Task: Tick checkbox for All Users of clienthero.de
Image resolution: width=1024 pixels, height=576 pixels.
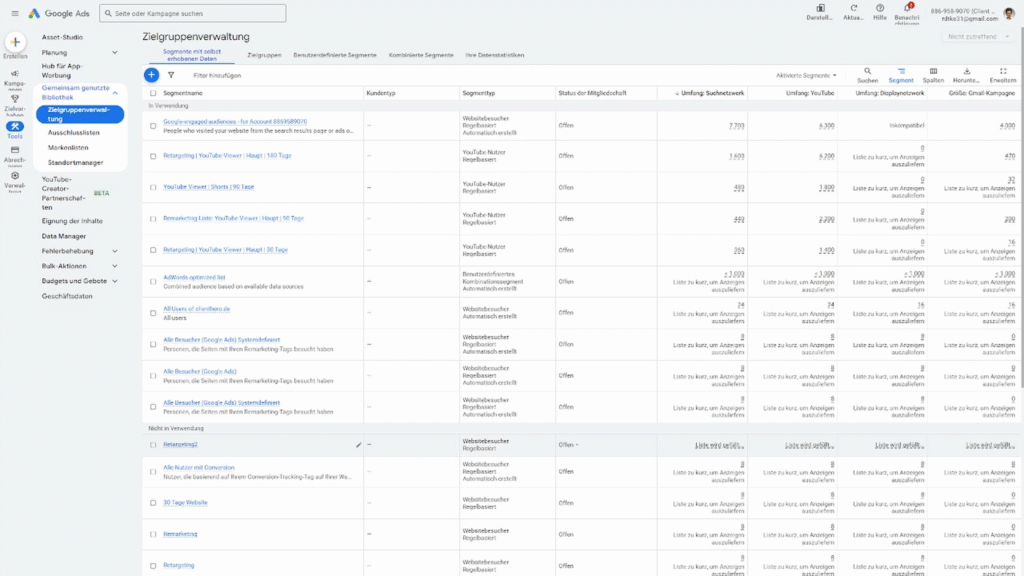Action: tap(153, 313)
